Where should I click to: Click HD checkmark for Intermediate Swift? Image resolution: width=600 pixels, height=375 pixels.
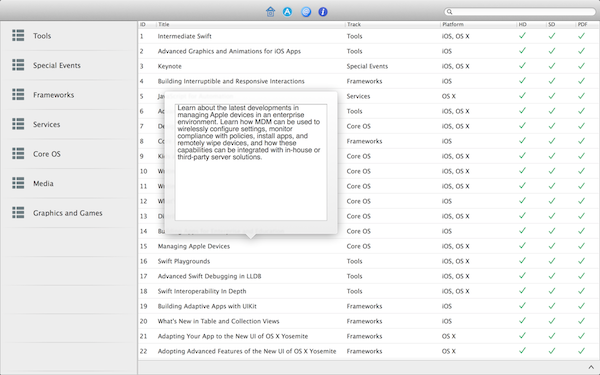point(522,36)
